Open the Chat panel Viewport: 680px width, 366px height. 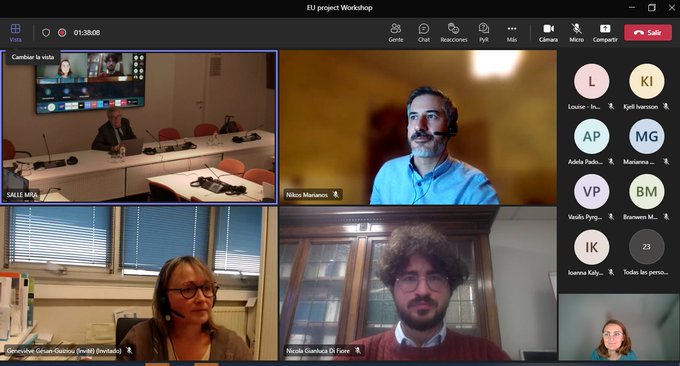tap(424, 33)
